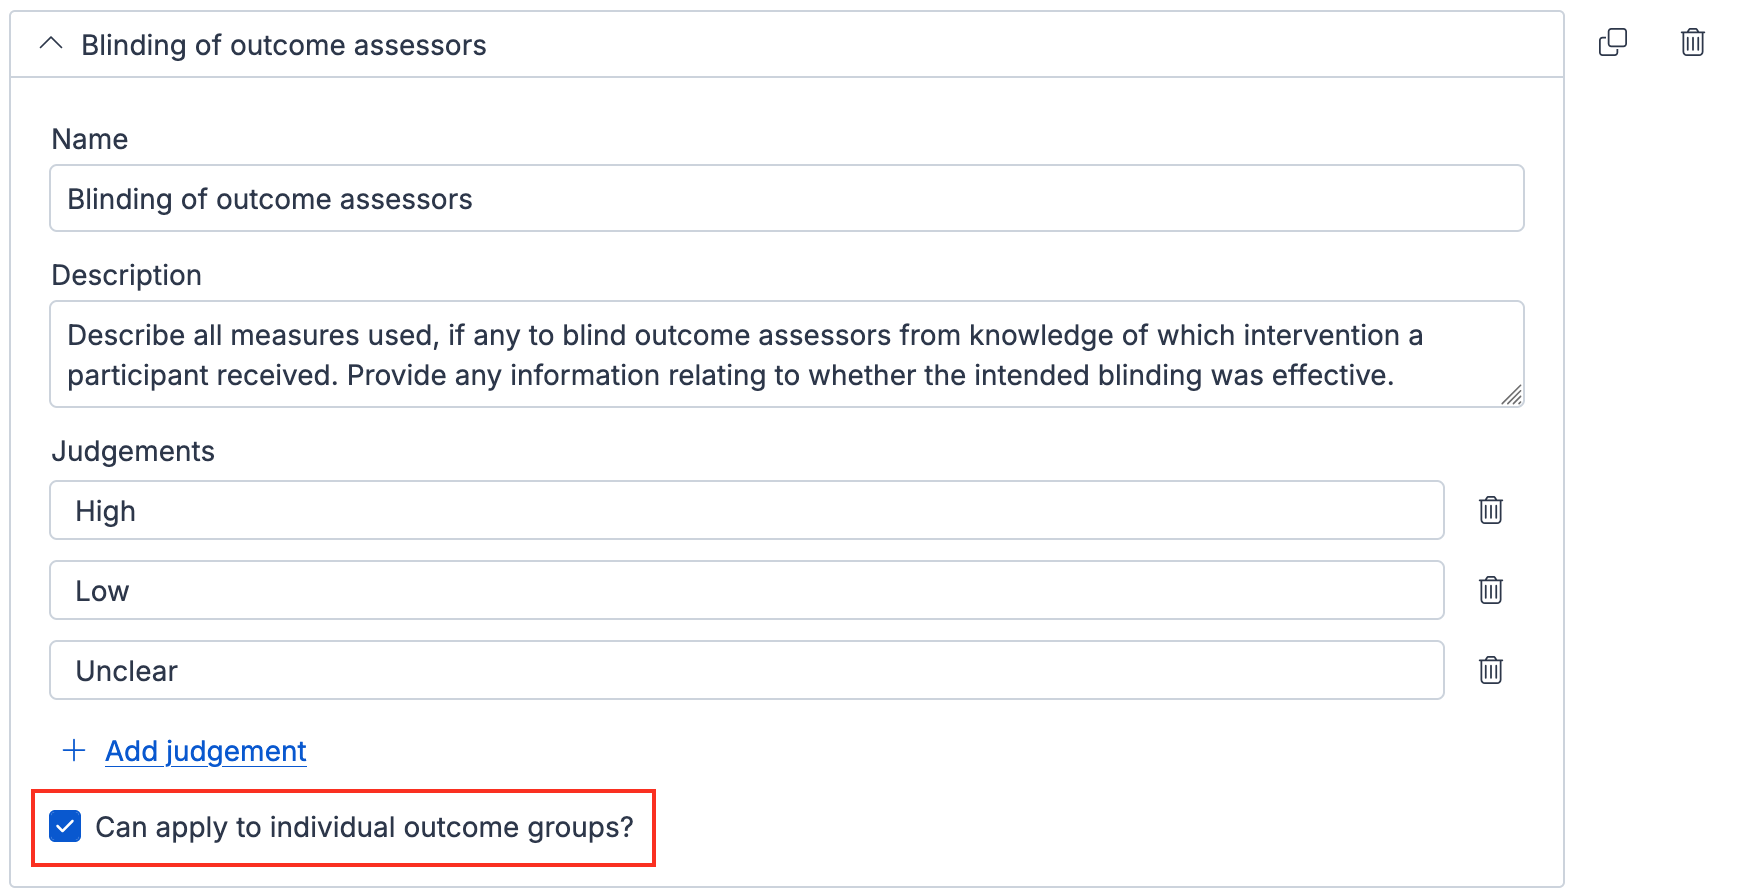The image size is (1752, 896).
Task: Uncheck Can apply to individual outcome groups
Action: tap(65, 827)
